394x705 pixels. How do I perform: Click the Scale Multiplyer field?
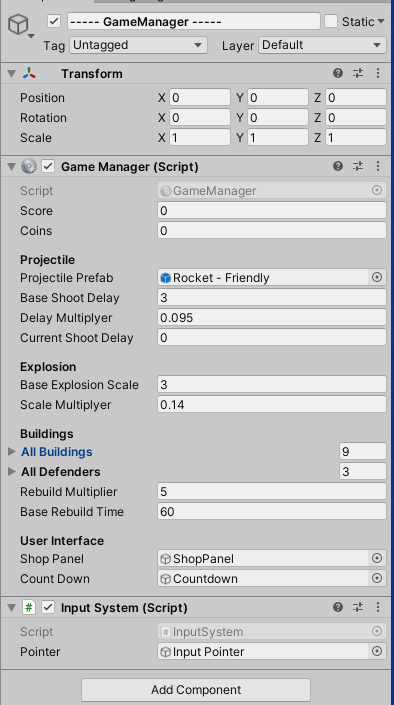tap(272, 405)
